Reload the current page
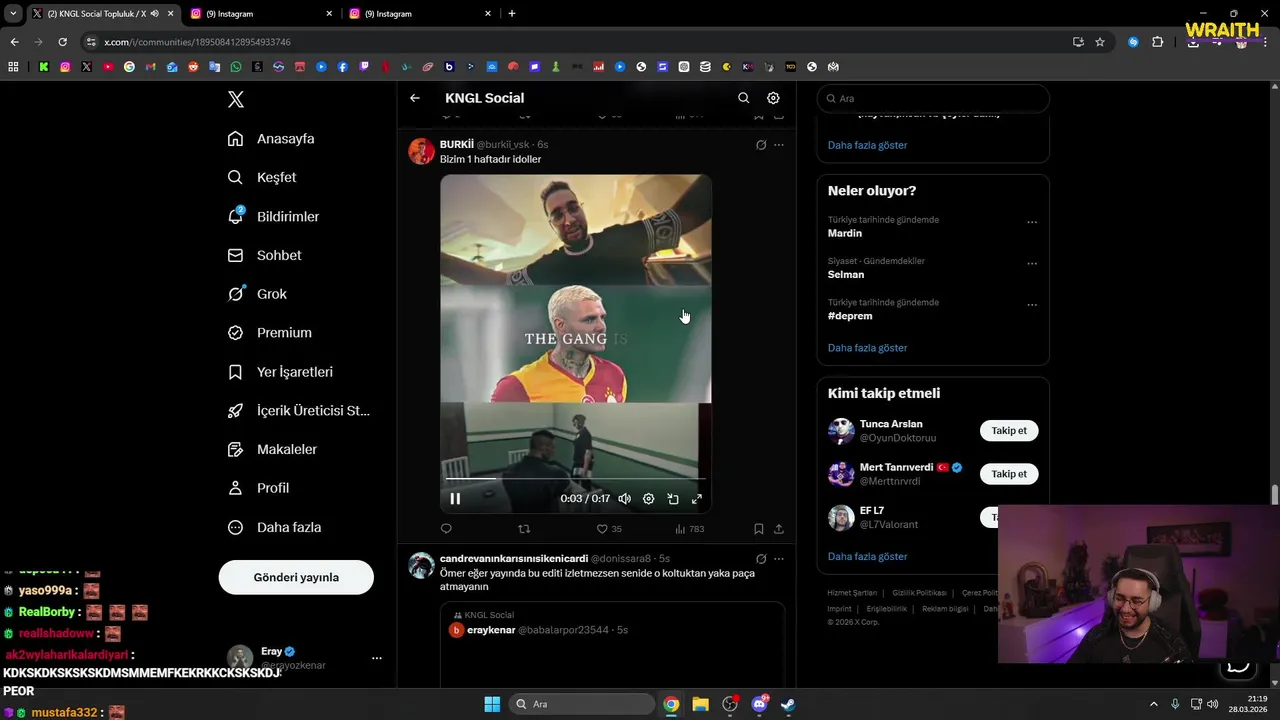This screenshot has width=1280, height=720. [62, 42]
